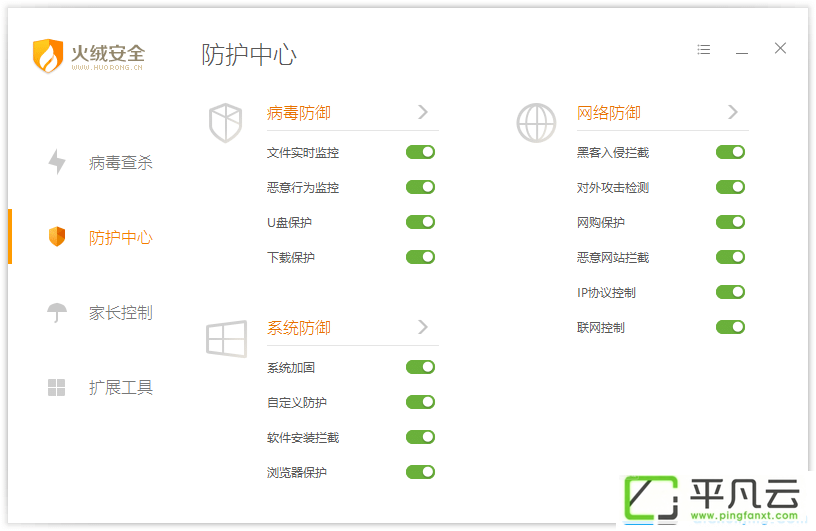Click the 浏览器保护 label
The width and height of the screenshot is (816, 531).
coord(297,472)
